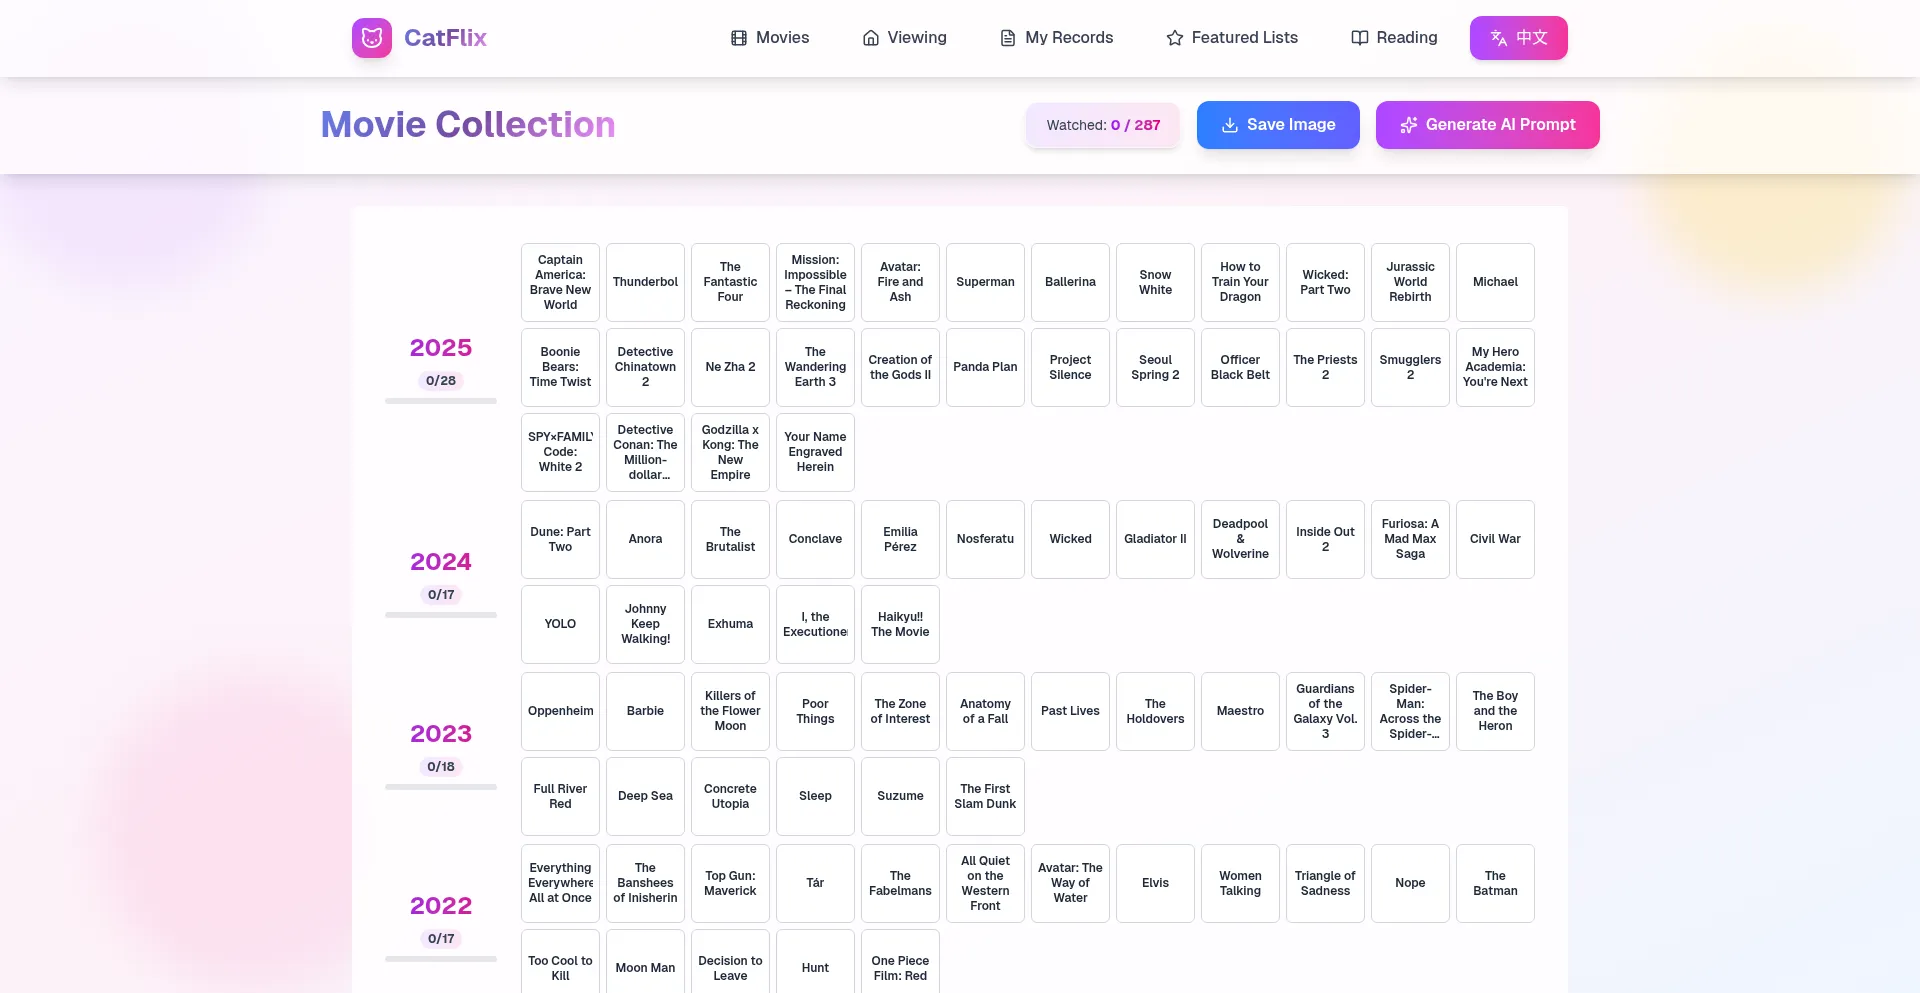1920x993 pixels.
Task: Mark Captain America: Brave New World as watched
Action: tap(560, 283)
